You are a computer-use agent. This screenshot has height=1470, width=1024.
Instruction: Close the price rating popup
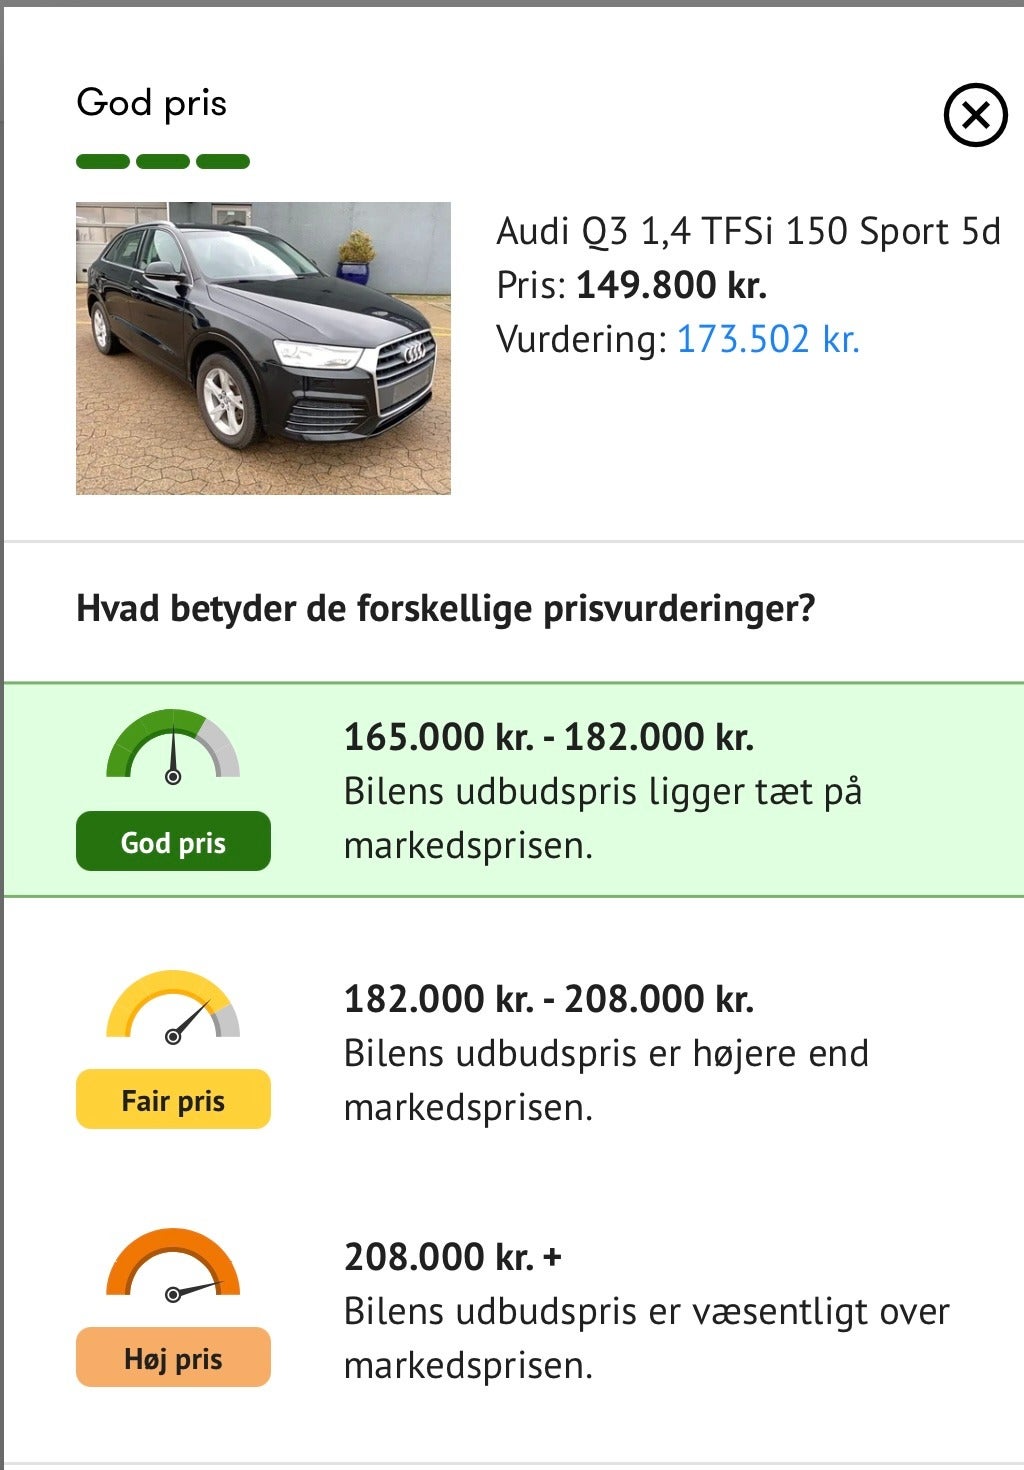pos(975,116)
